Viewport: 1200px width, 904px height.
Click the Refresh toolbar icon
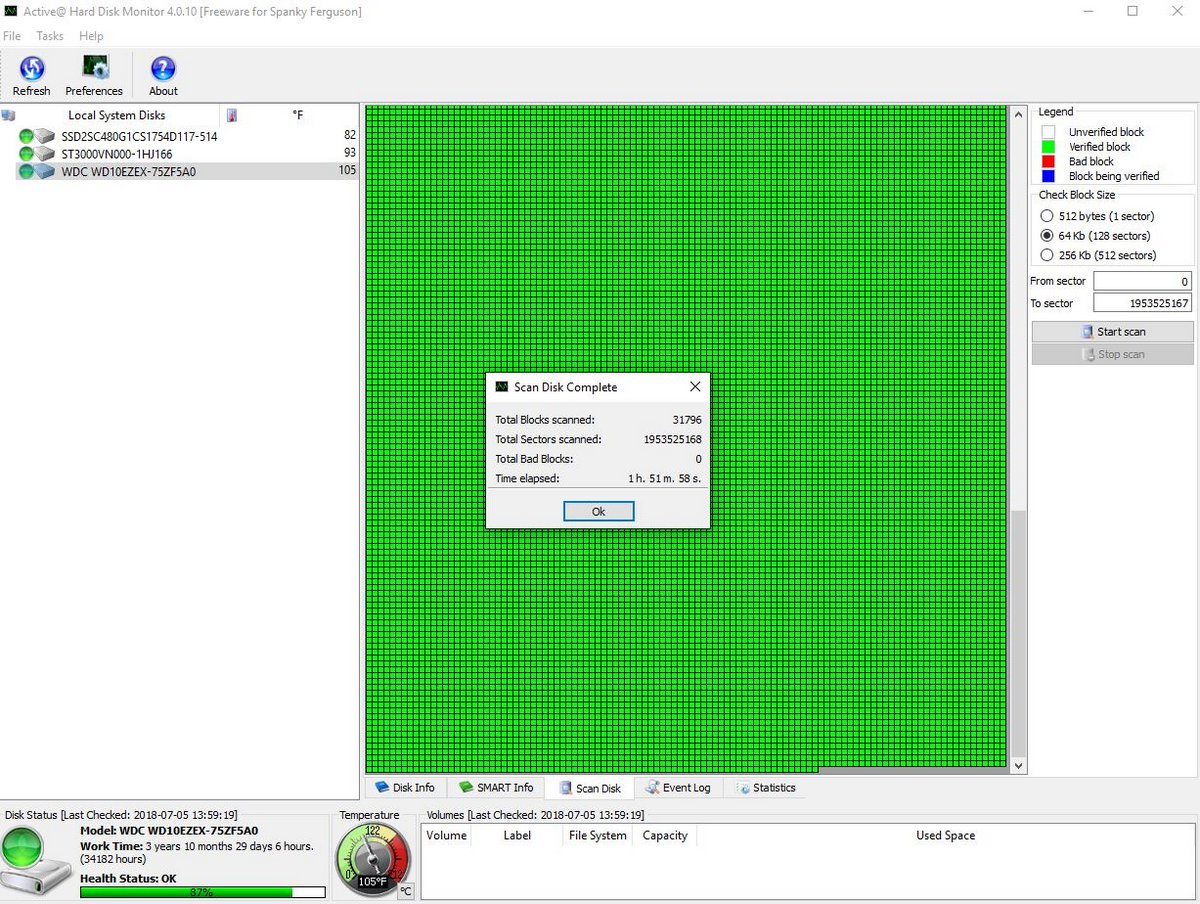click(31, 70)
